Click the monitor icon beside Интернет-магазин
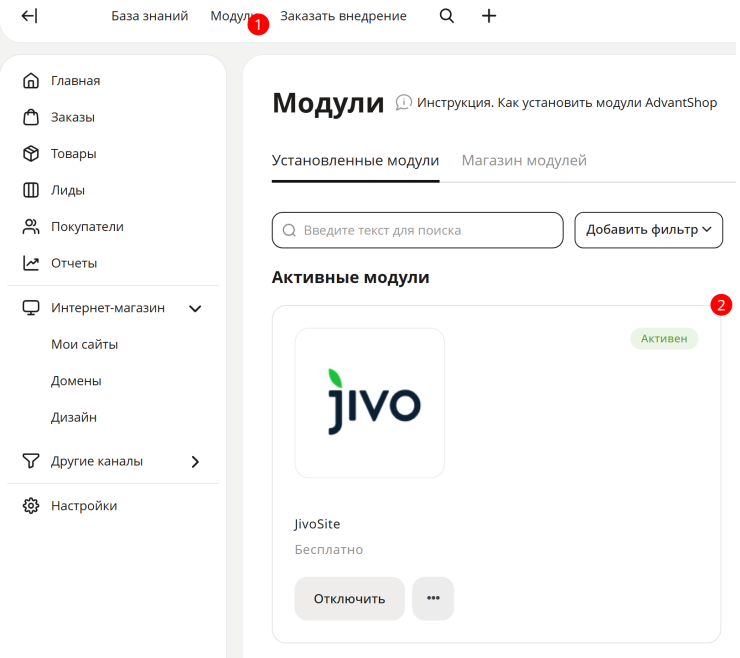 [x=31, y=308]
